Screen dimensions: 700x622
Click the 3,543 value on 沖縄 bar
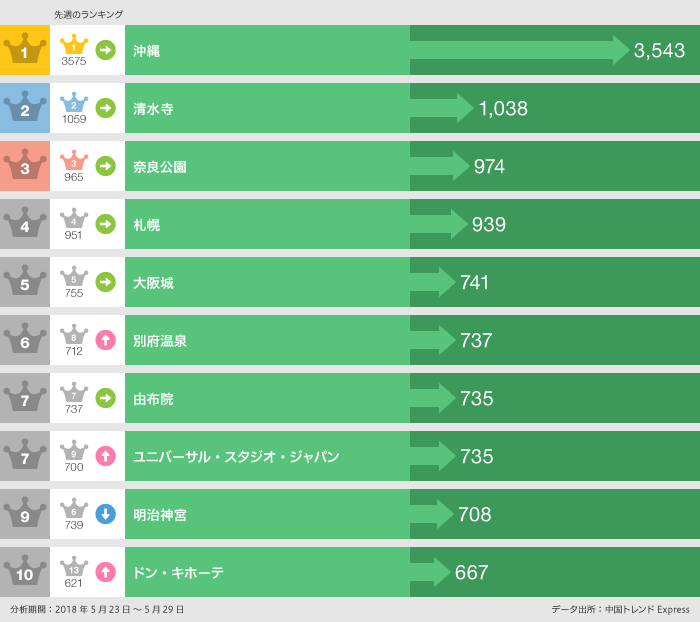click(659, 51)
